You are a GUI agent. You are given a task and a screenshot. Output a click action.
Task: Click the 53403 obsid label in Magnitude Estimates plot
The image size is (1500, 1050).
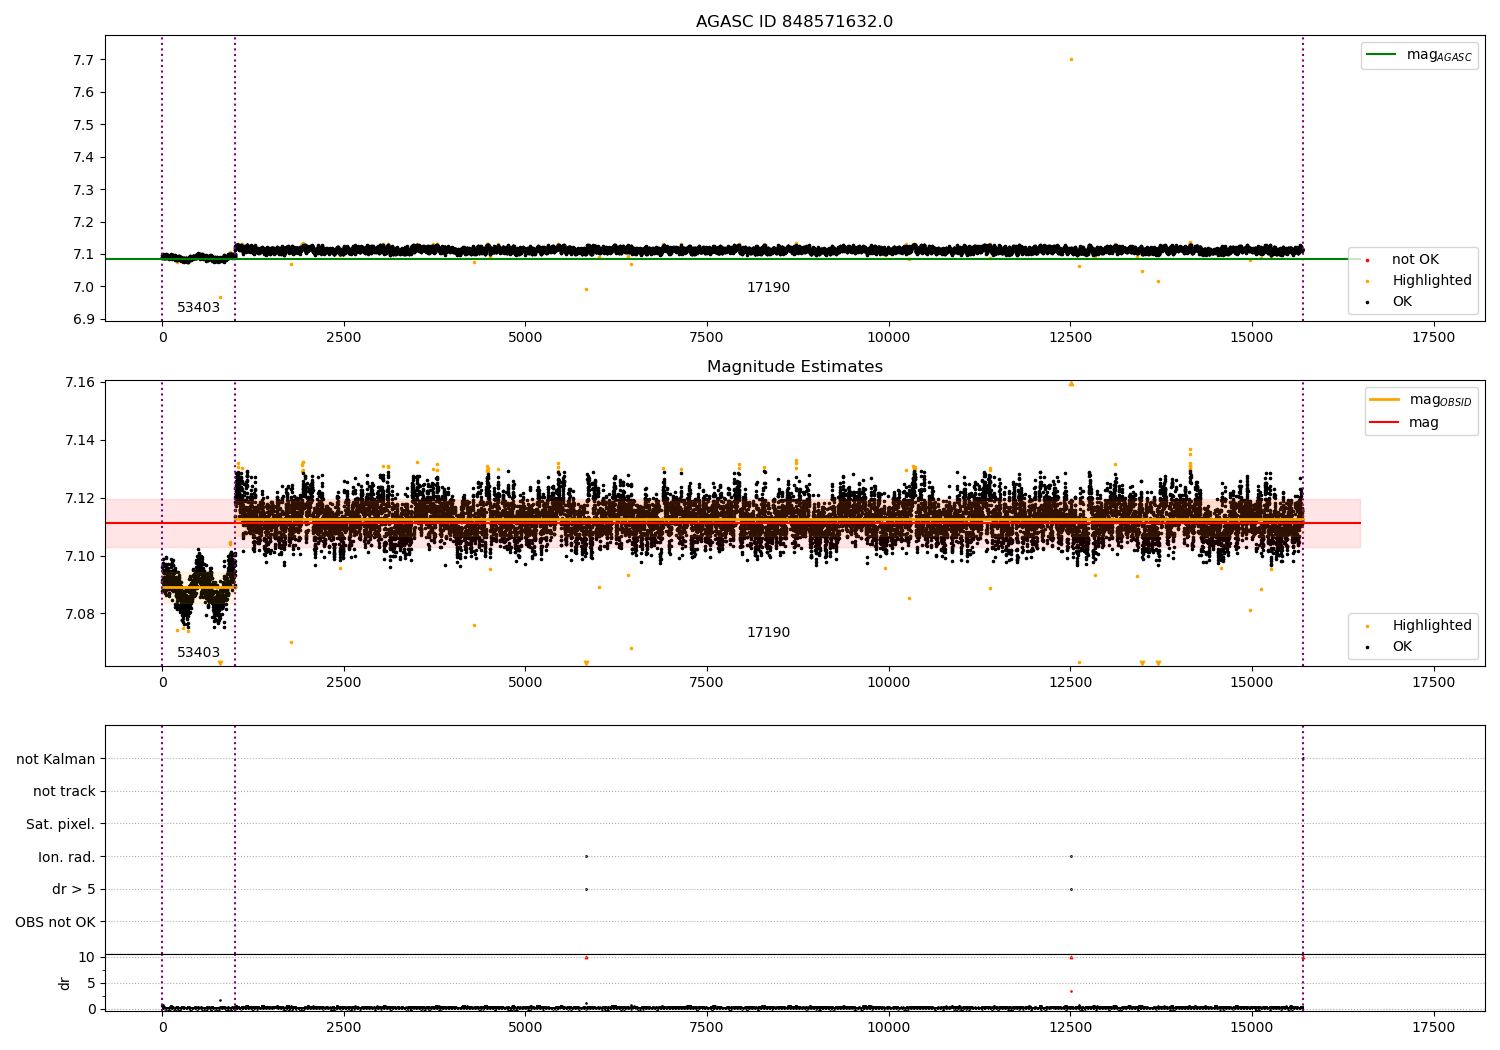(x=198, y=653)
